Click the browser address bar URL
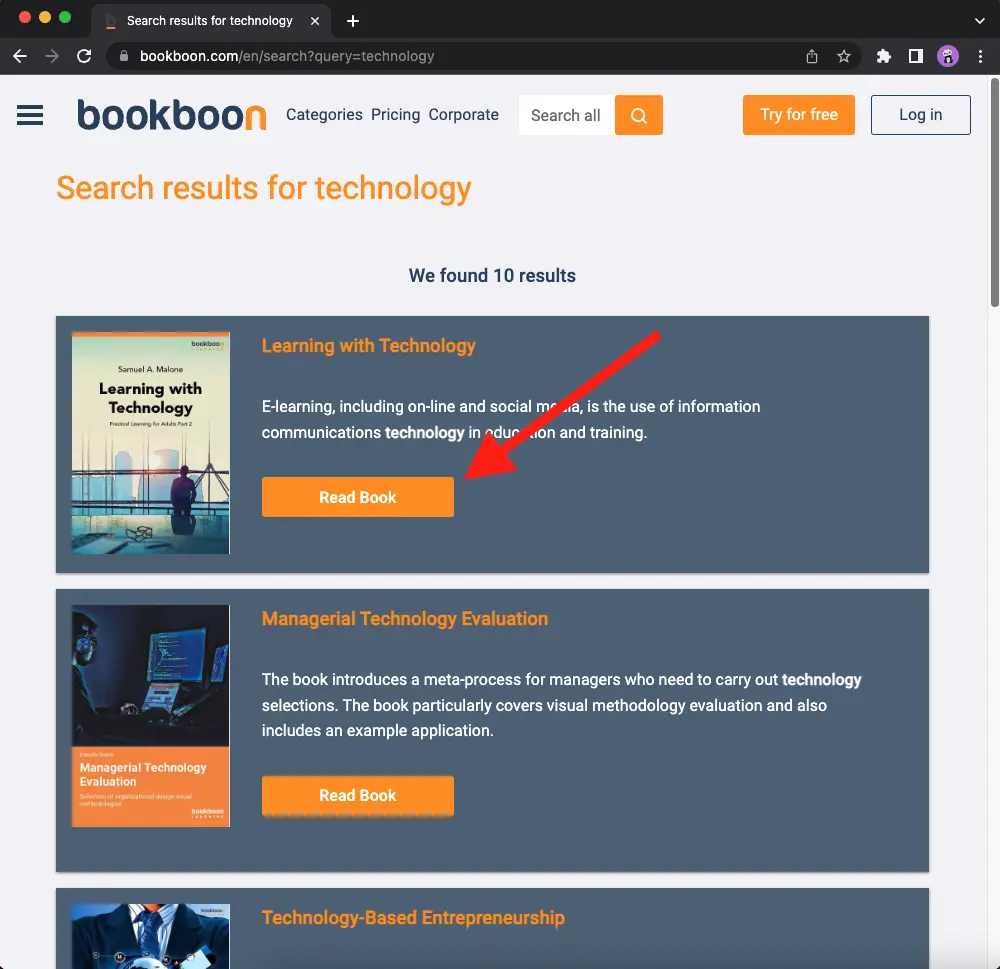Viewport: 1000px width, 969px height. [287, 56]
